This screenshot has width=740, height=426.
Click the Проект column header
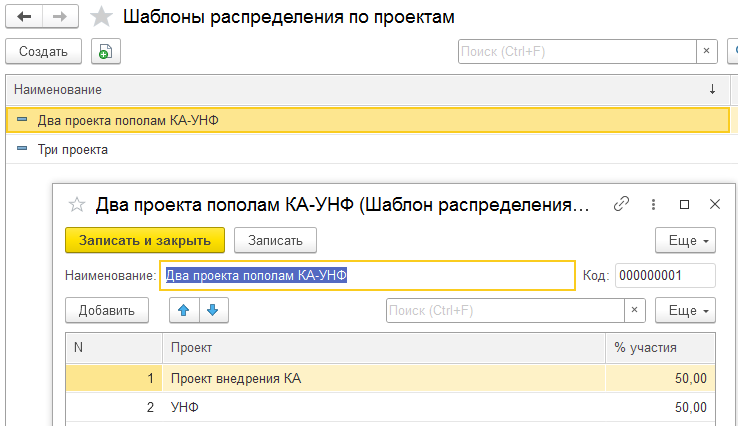pos(384,348)
